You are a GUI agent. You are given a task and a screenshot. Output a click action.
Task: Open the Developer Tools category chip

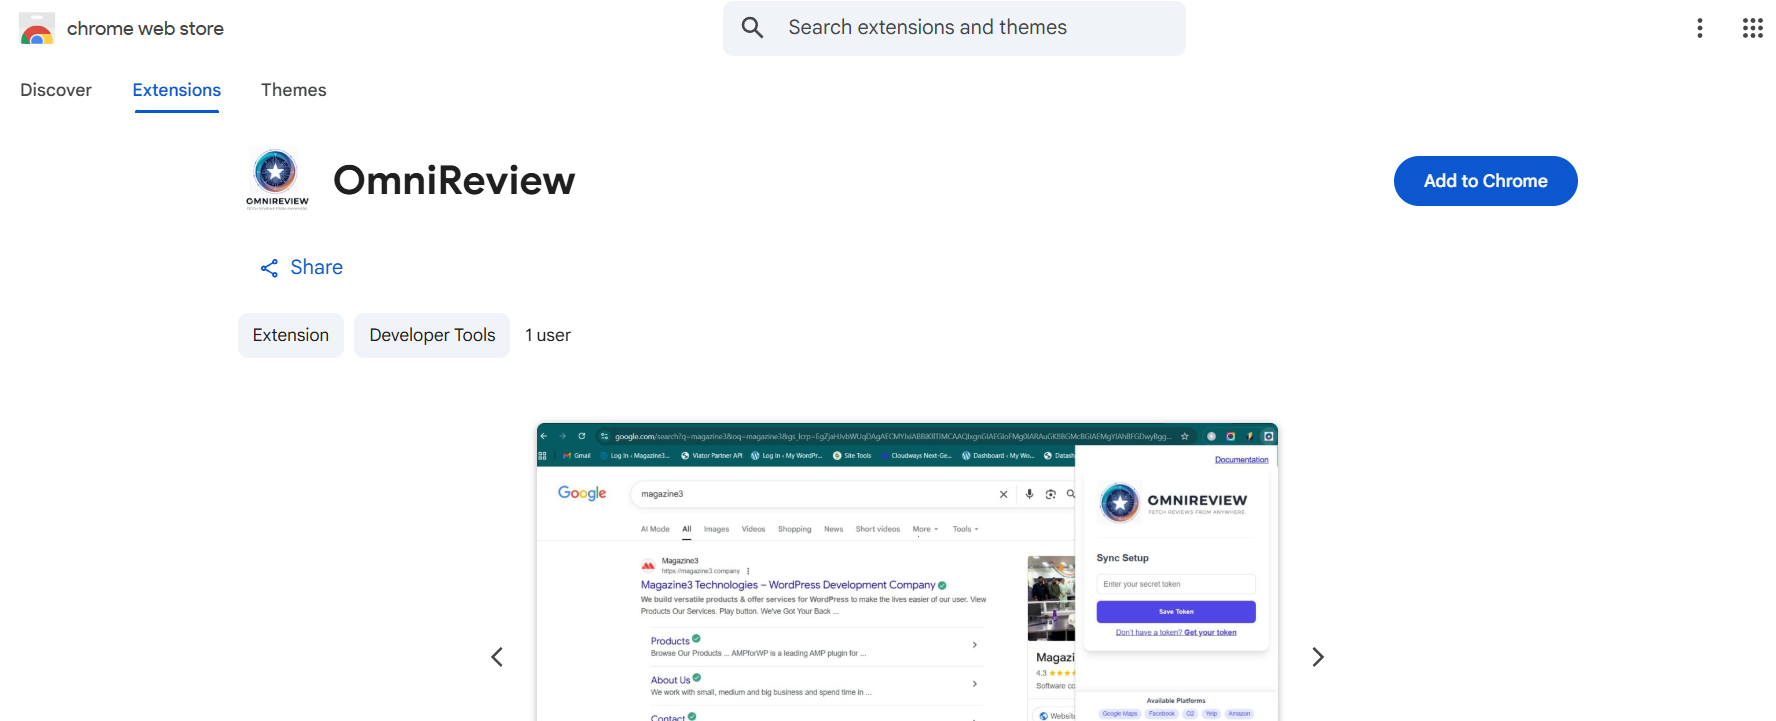click(432, 335)
